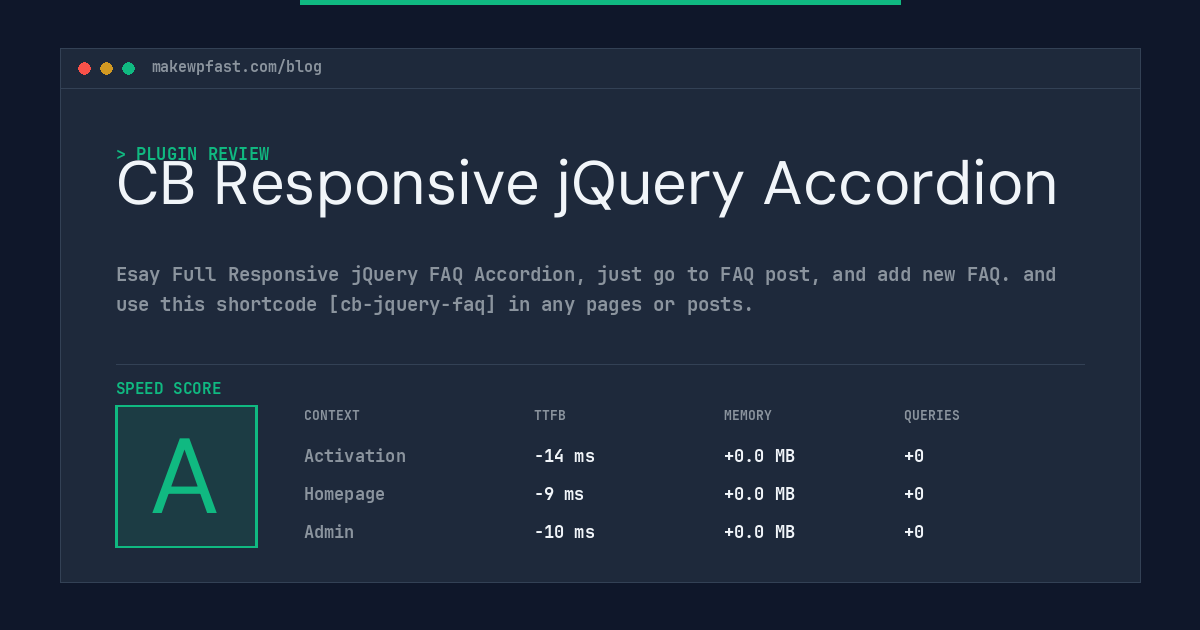Click the CONTEXT column header
The image size is (1200, 630).
click(332, 415)
